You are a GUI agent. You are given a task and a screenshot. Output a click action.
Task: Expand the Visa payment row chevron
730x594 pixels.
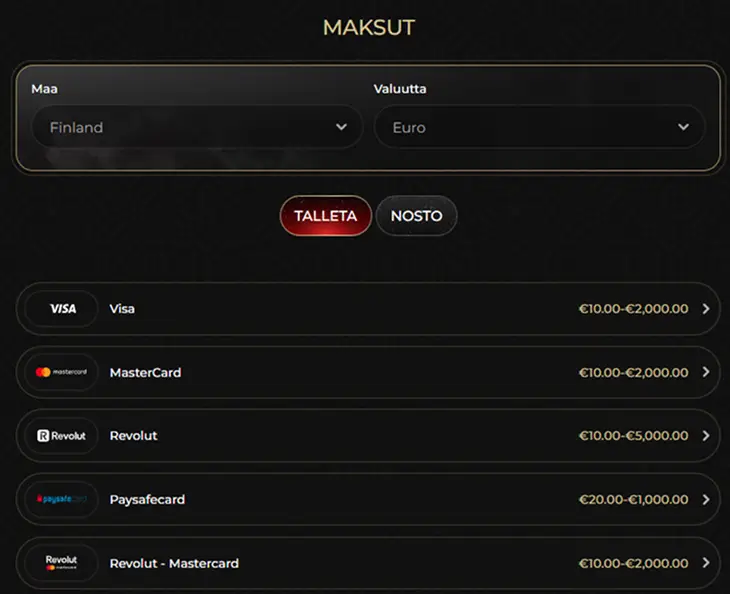click(706, 309)
